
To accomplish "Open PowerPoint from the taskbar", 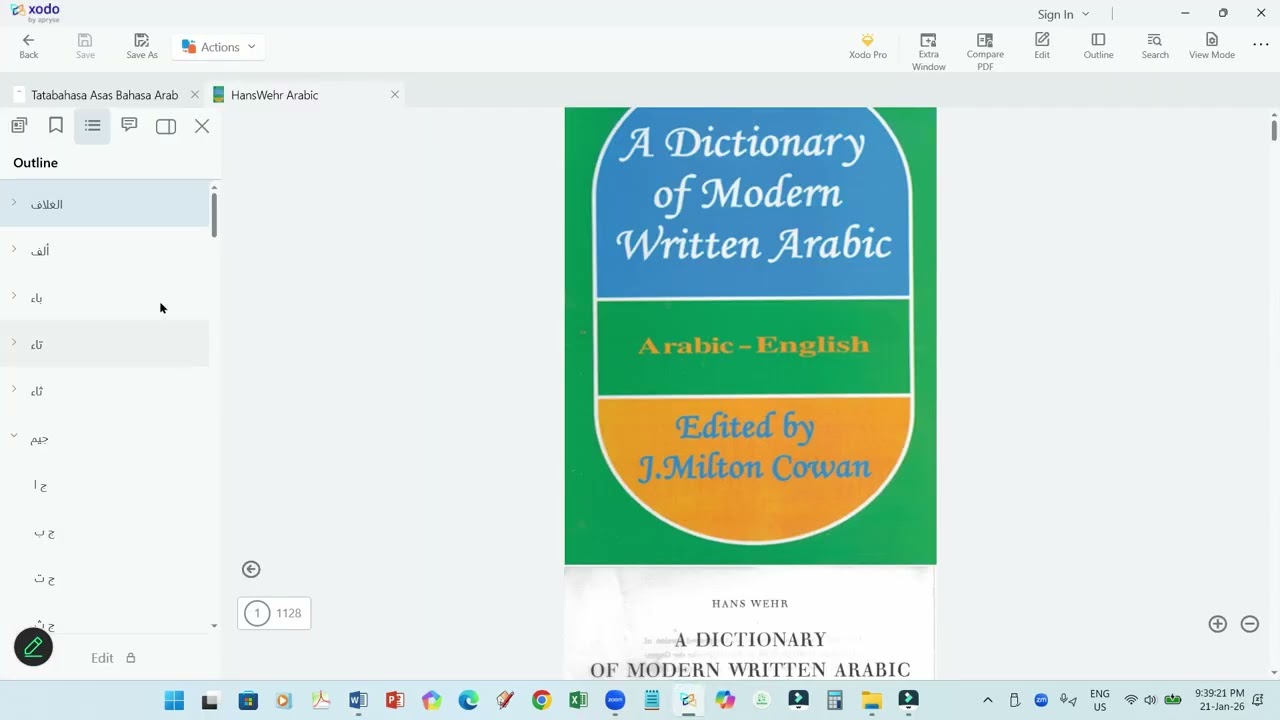I will point(395,700).
